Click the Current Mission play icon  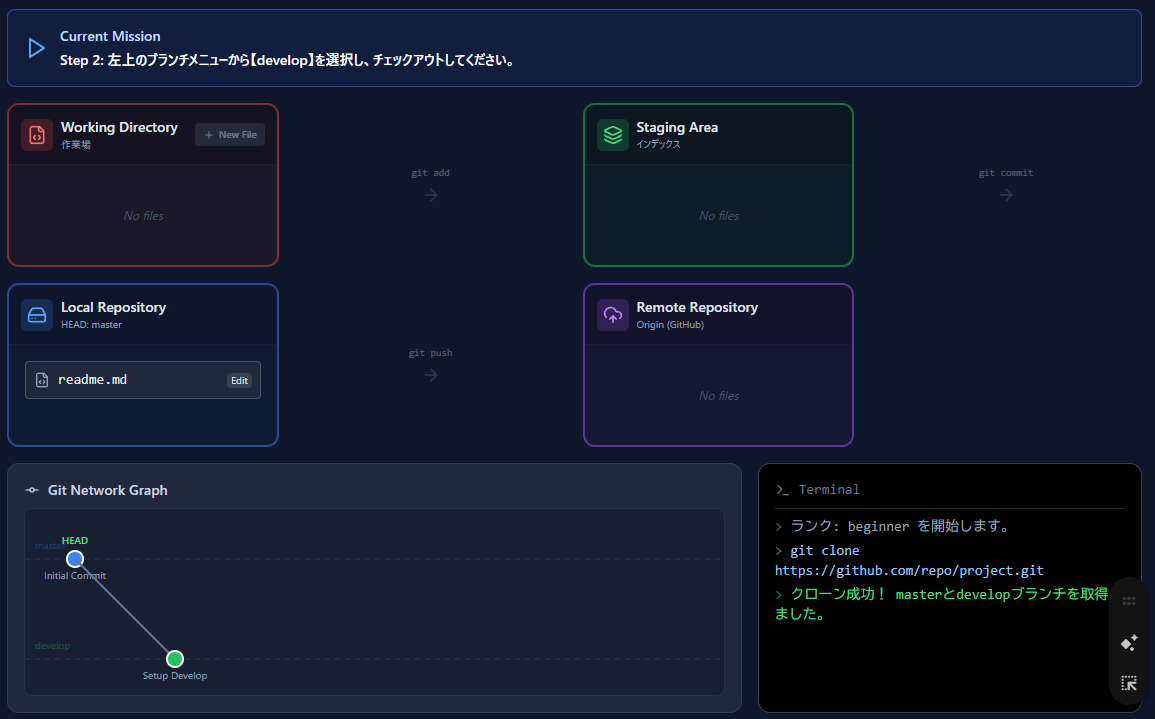point(37,48)
